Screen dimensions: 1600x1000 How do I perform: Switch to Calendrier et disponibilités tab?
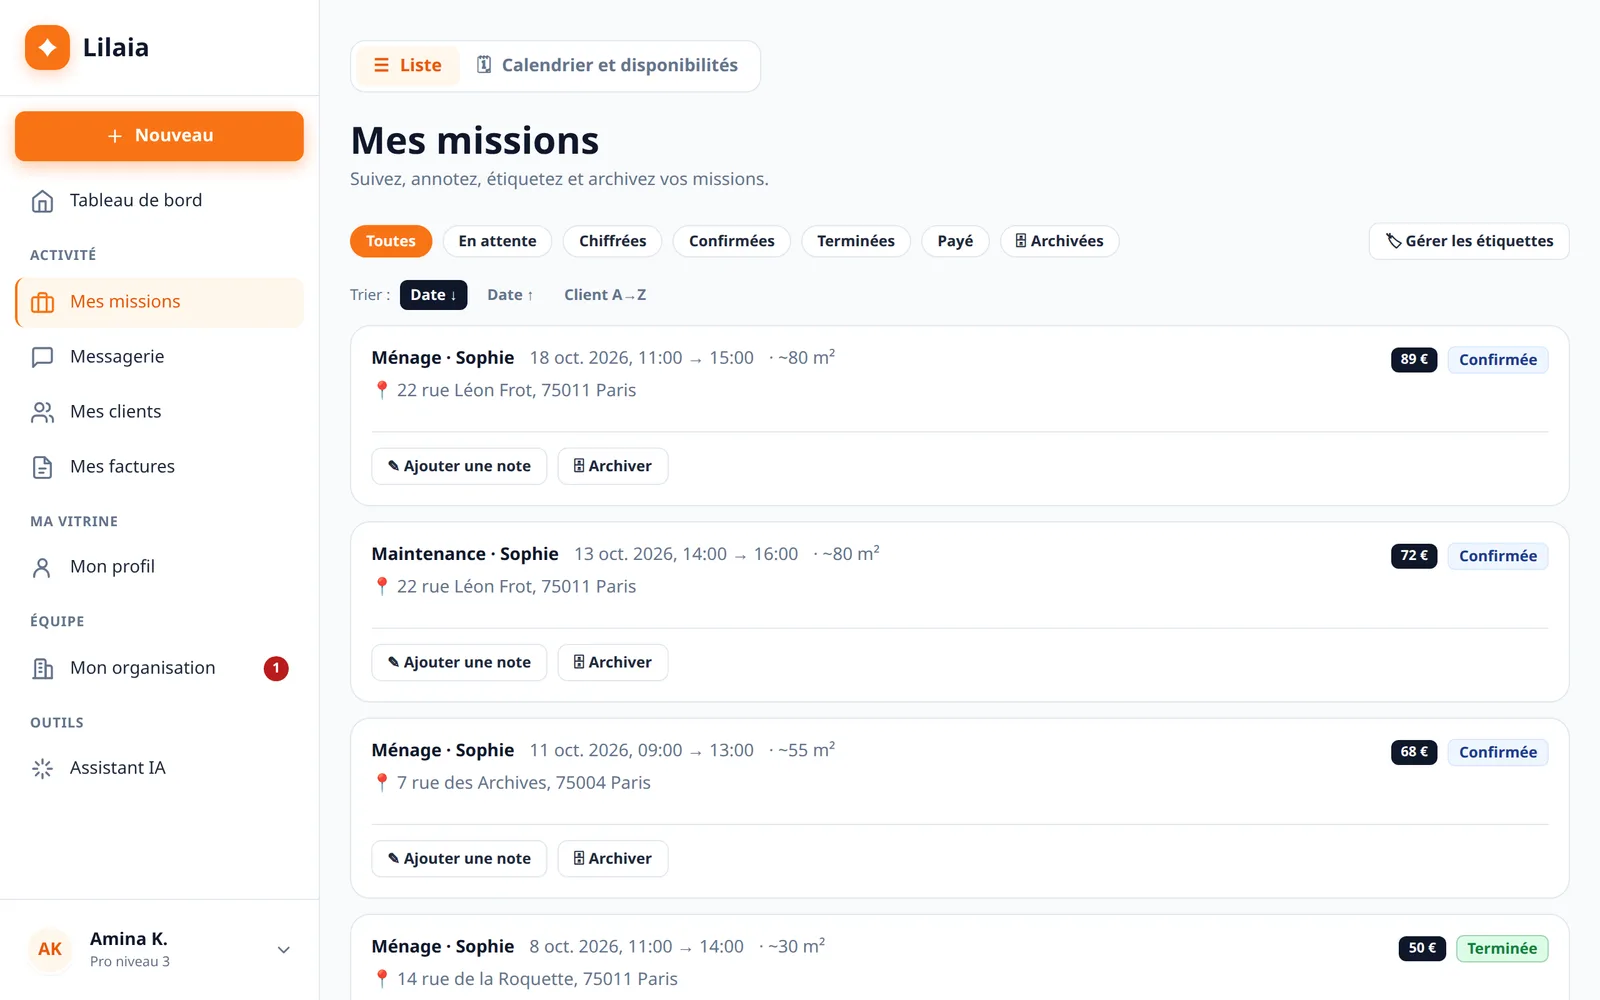click(608, 65)
